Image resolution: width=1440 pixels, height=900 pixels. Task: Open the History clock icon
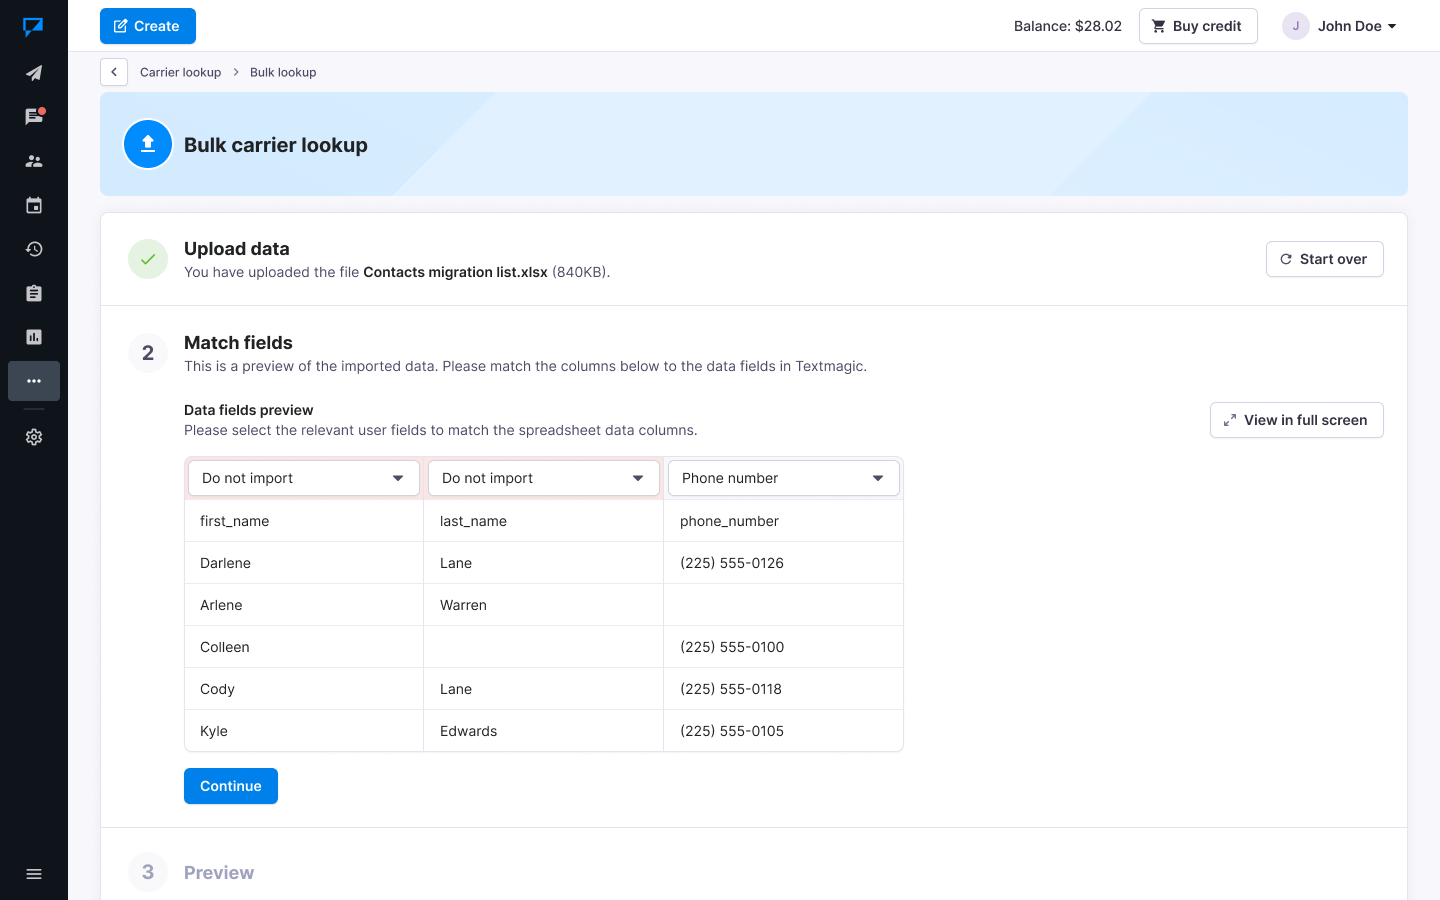(34, 249)
